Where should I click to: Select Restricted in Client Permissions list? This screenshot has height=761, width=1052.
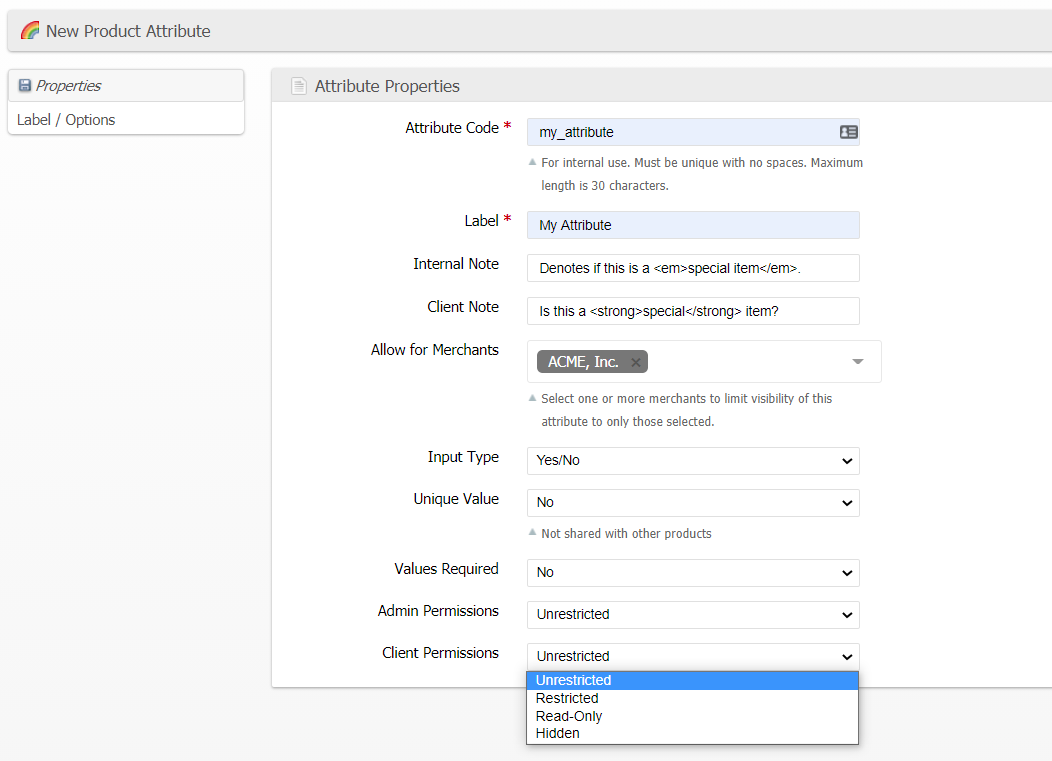(x=692, y=698)
